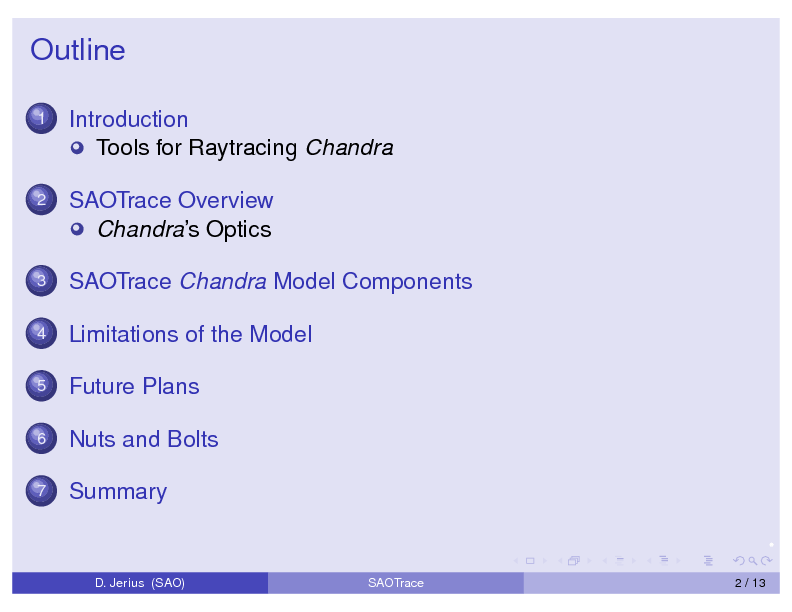
Task: Click the frame navigation stacked-pages icon
Action: (x=574, y=561)
